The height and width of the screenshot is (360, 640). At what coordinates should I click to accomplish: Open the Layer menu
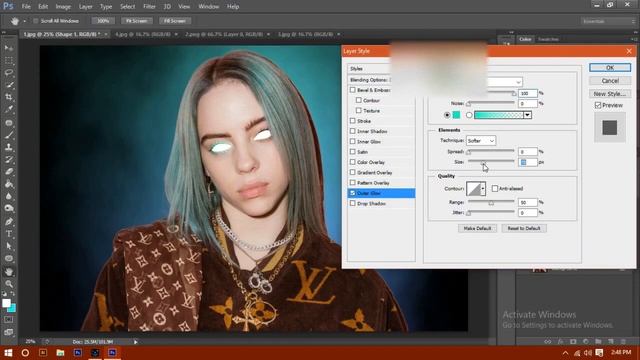tap(85, 7)
